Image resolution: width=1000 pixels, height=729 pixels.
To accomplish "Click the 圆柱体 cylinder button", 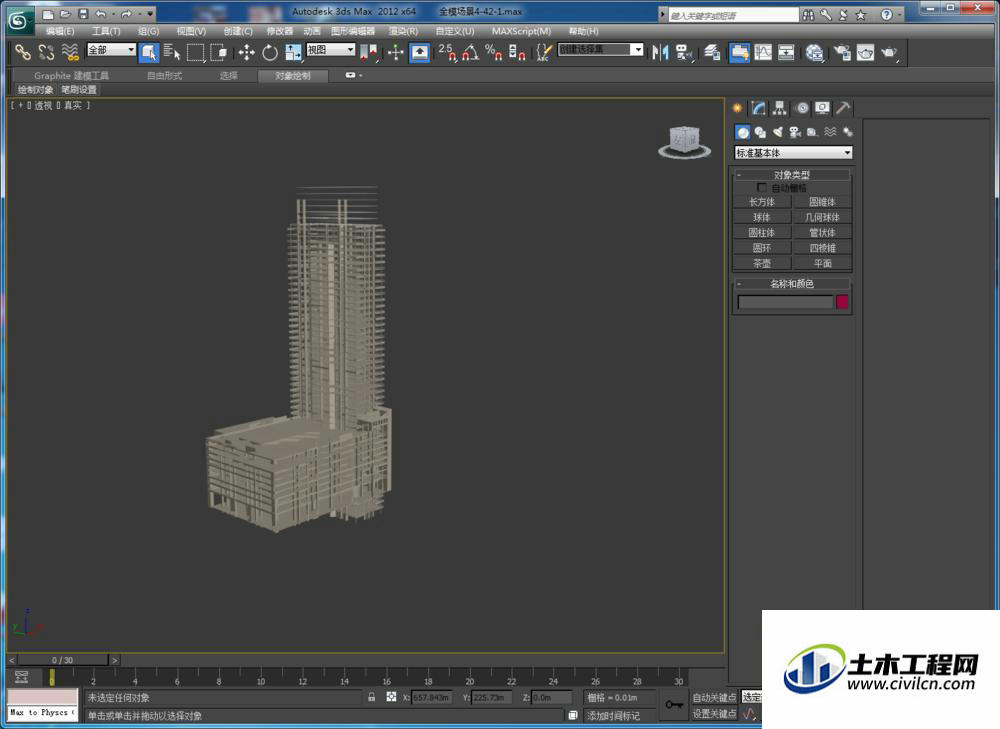I will pos(762,232).
